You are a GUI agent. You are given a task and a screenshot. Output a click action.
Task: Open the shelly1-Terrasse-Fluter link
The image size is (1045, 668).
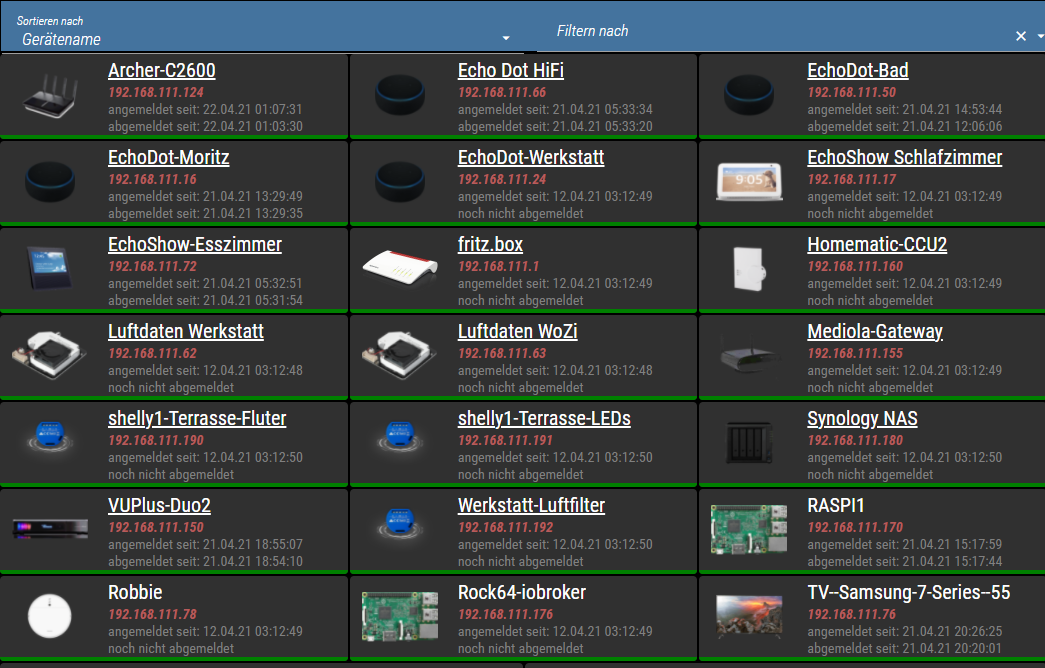[197, 419]
